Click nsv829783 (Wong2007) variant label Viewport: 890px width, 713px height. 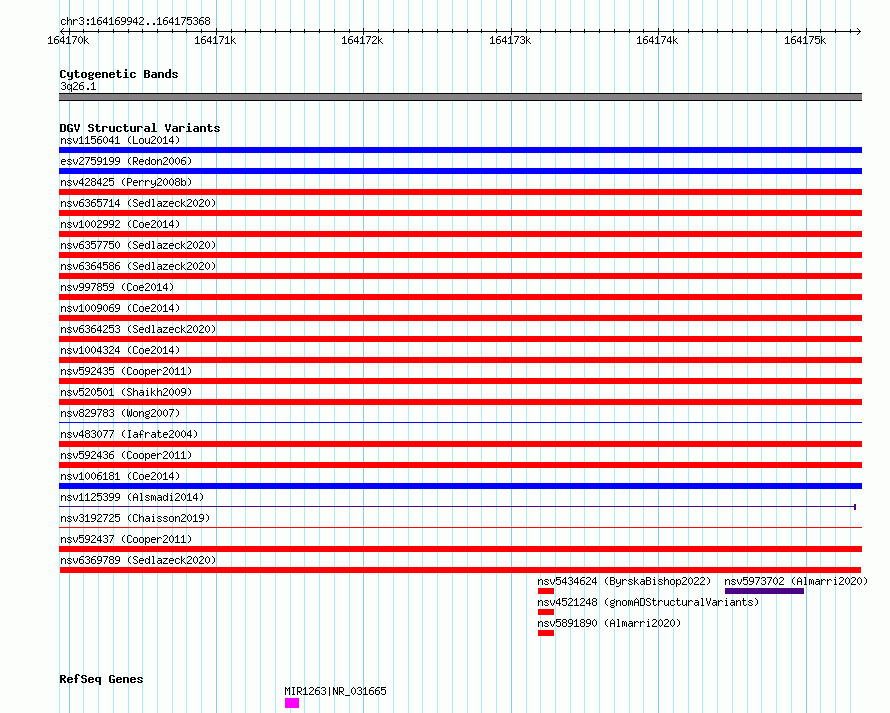[x=120, y=413]
